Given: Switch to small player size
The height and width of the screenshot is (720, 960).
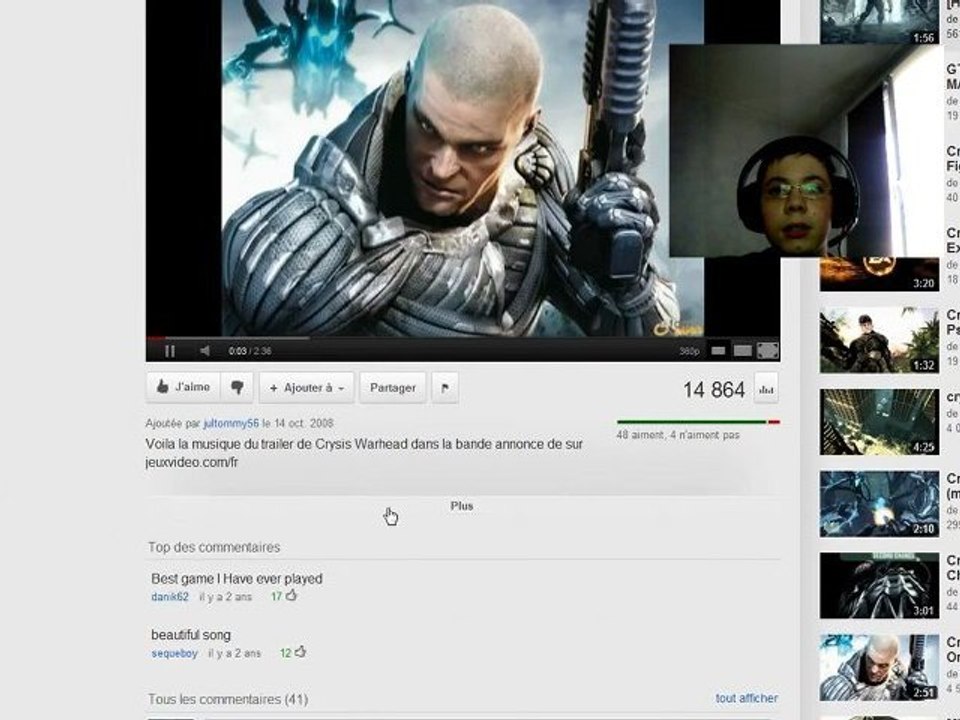Looking at the screenshot, I should tap(718, 351).
